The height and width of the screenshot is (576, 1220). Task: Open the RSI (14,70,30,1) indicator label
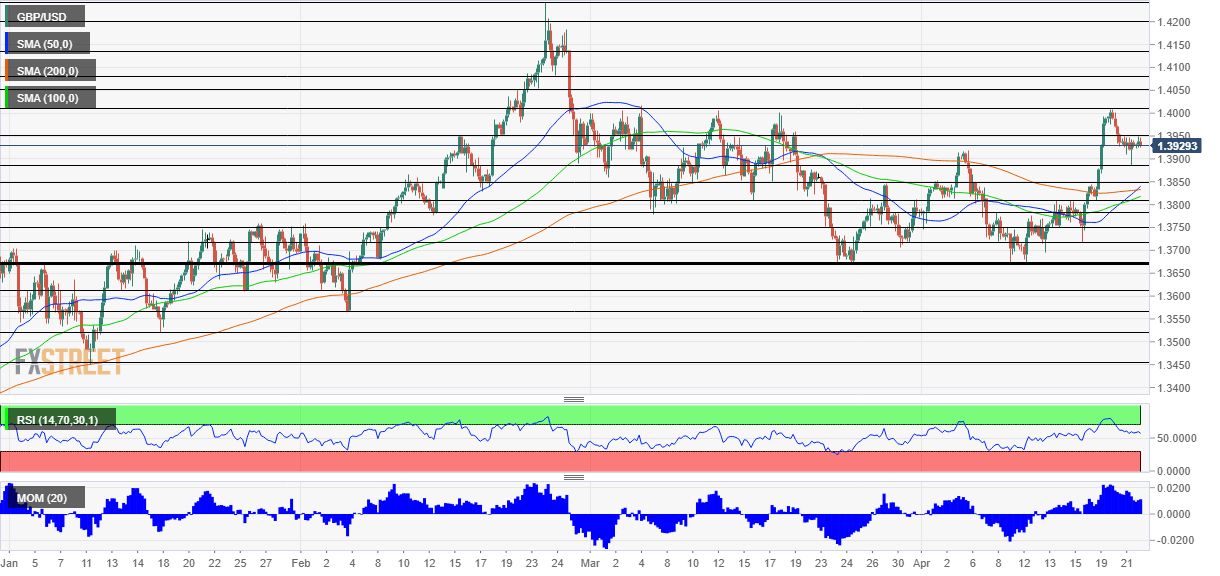coord(59,420)
